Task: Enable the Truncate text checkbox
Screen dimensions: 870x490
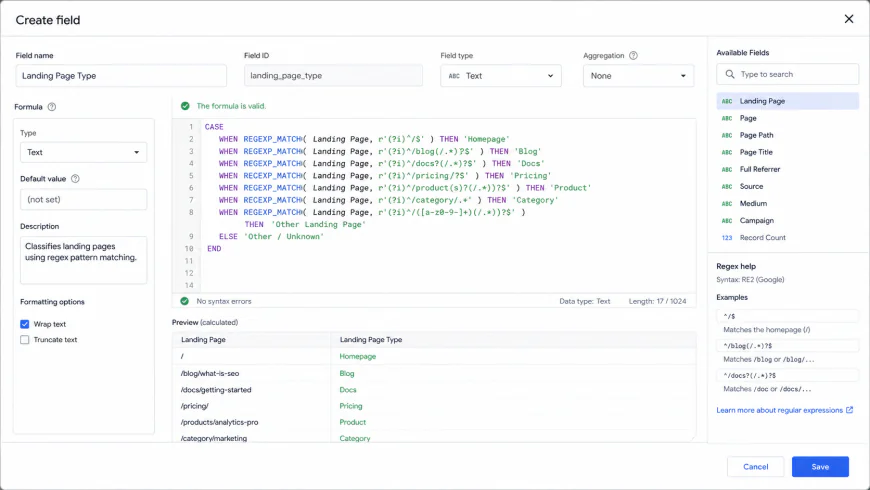Action: coord(24,340)
